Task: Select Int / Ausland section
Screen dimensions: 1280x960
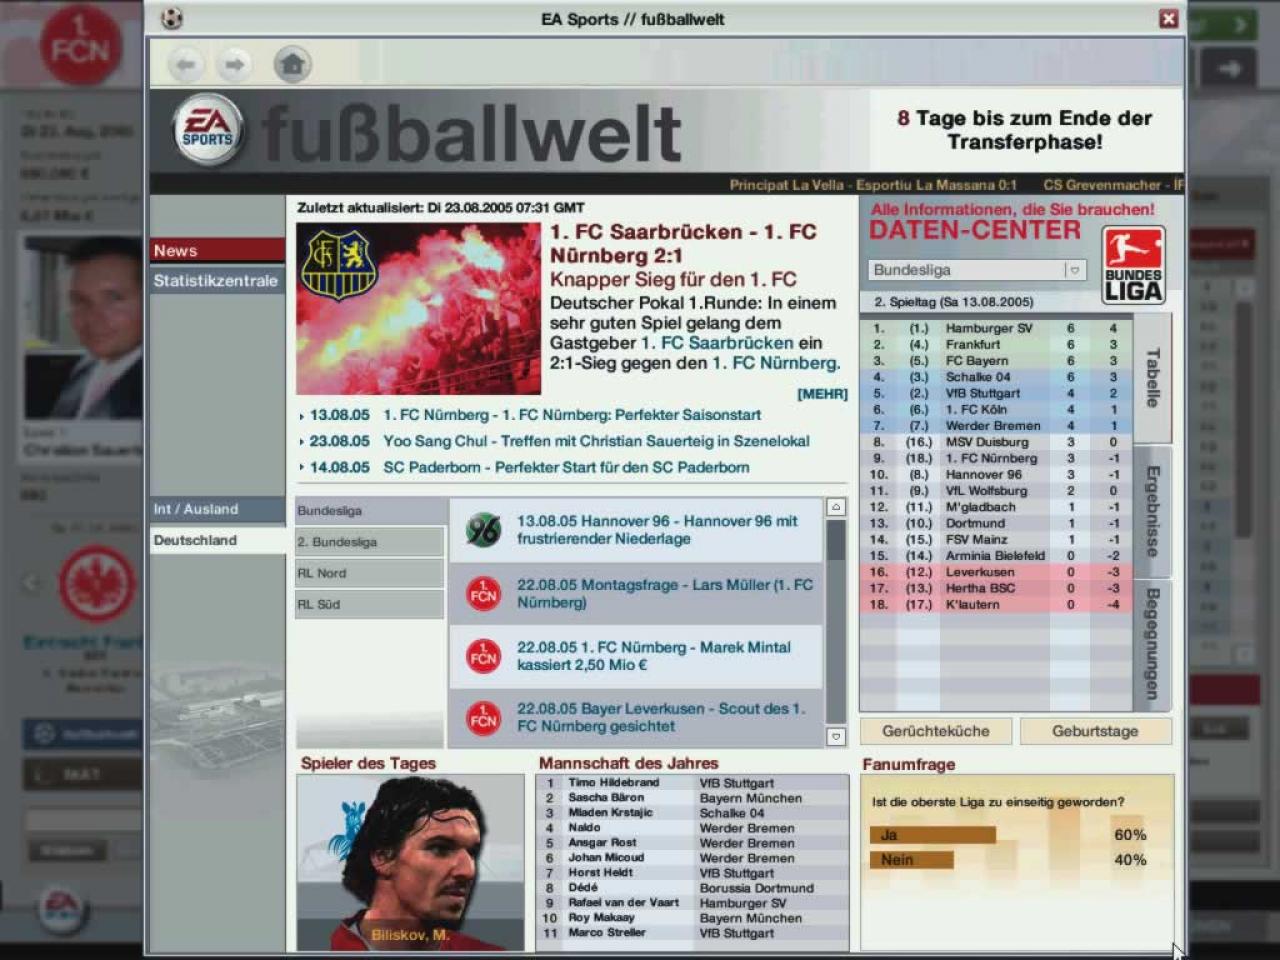Action: click(x=217, y=509)
